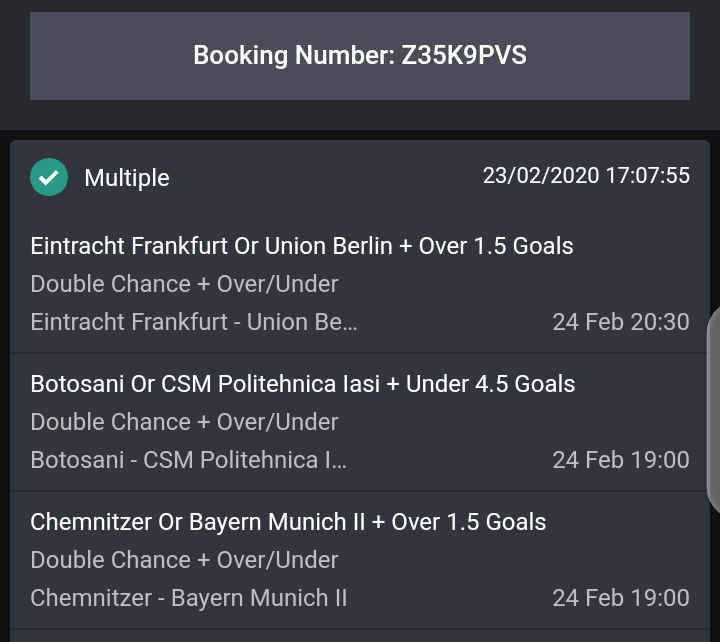Viewport: 720px width, 642px height.
Task: Click Chemnitzer match 24 Feb 19:00 time
Action: 621,598
